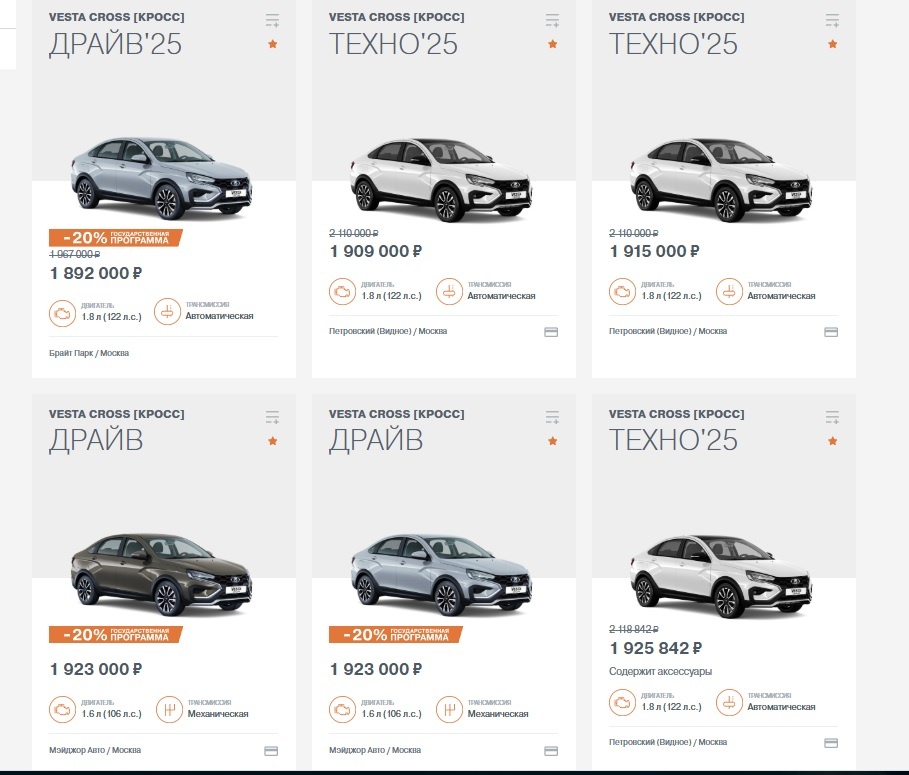Click Мэйджор Авто dealer under brown car
This screenshot has height=775, width=909.
(x=95, y=750)
